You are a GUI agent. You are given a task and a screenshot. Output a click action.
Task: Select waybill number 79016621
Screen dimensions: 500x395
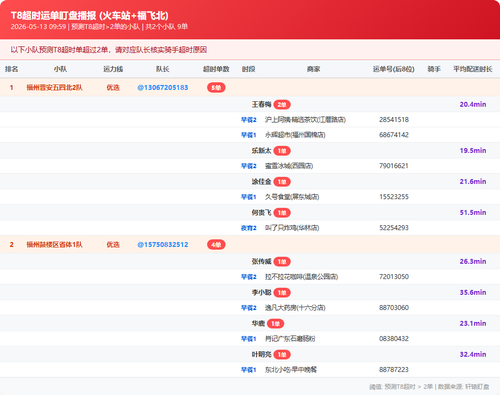394,166
